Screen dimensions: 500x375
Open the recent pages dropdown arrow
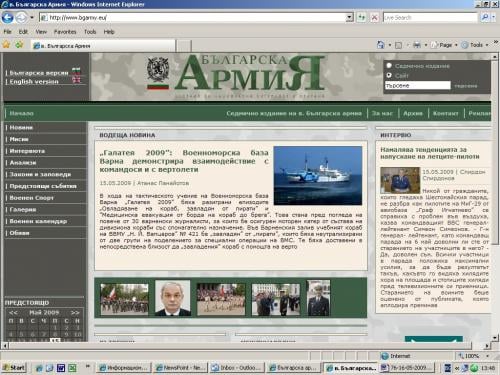[x=32, y=17]
